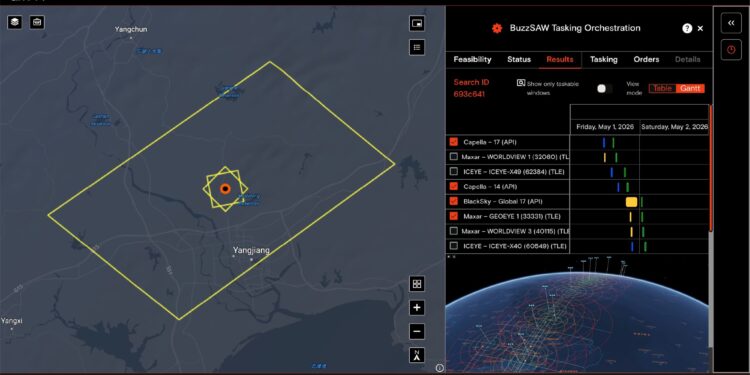Open the Tasking tab
750x375 pixels.
click(x=604, y=59)
